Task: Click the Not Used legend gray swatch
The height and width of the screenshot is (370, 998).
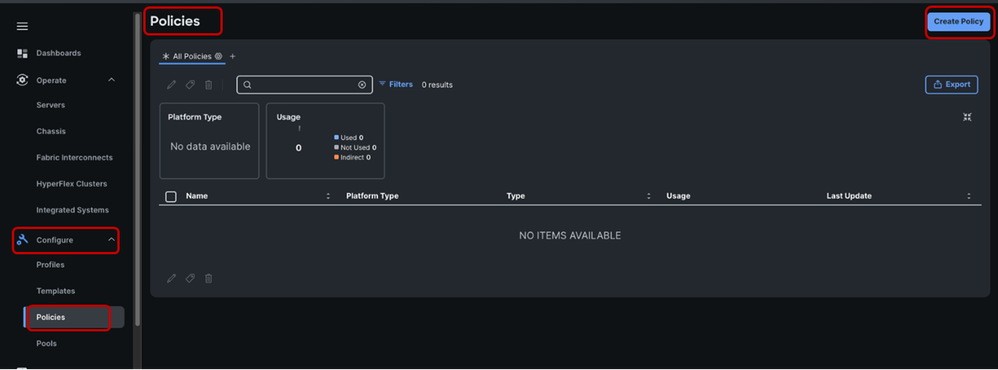Action: point(337,147)
